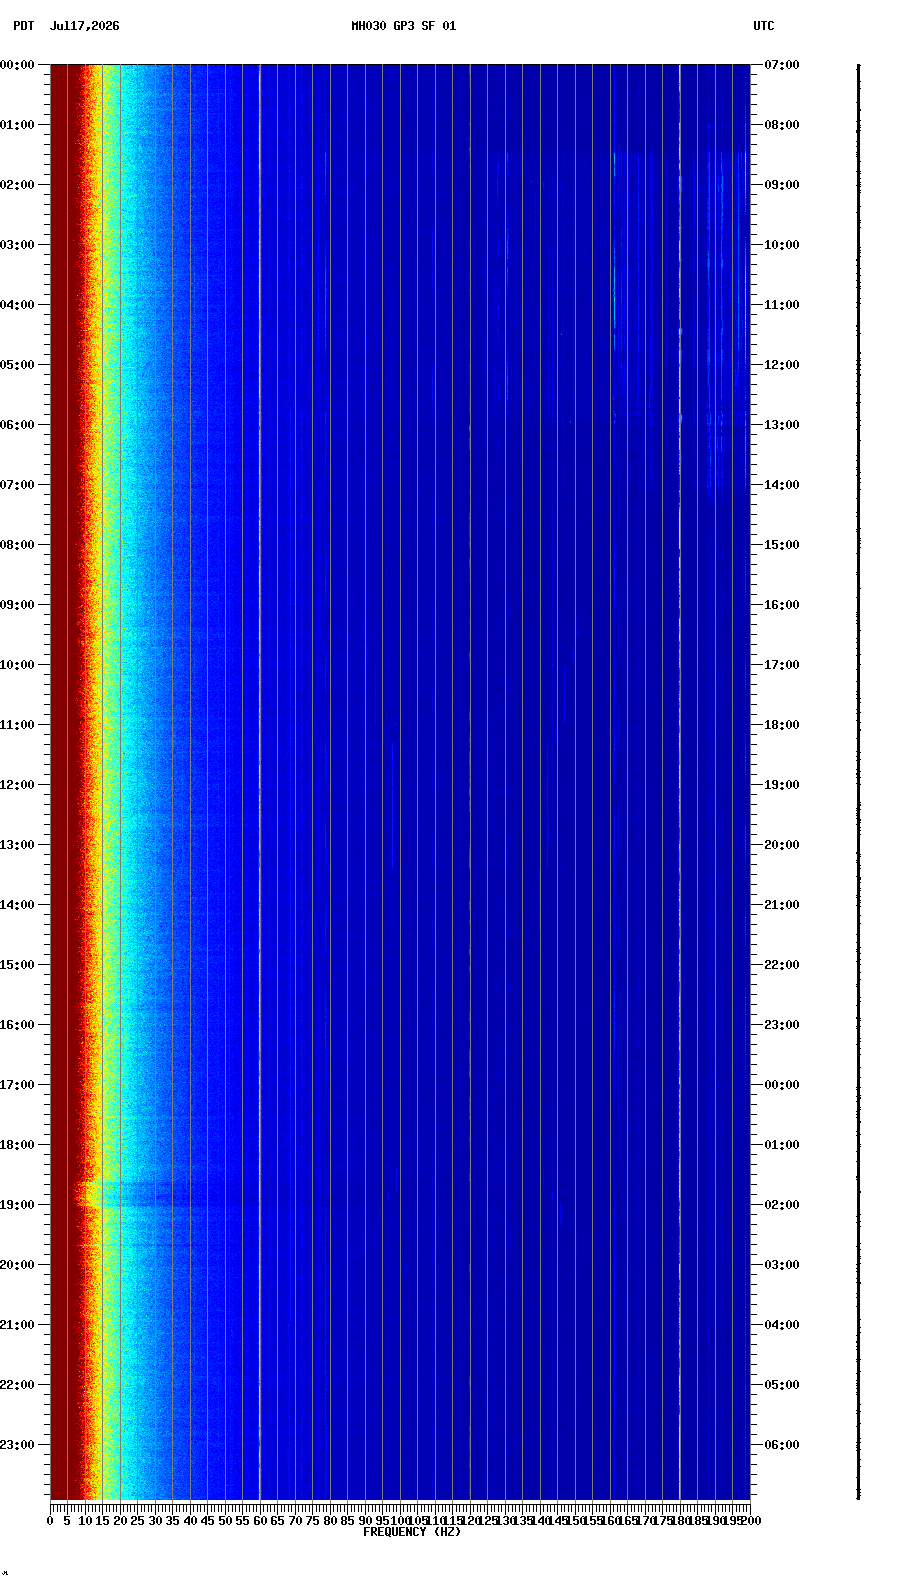Click 16:00 on the left PDT axis

click(17, 1025)
